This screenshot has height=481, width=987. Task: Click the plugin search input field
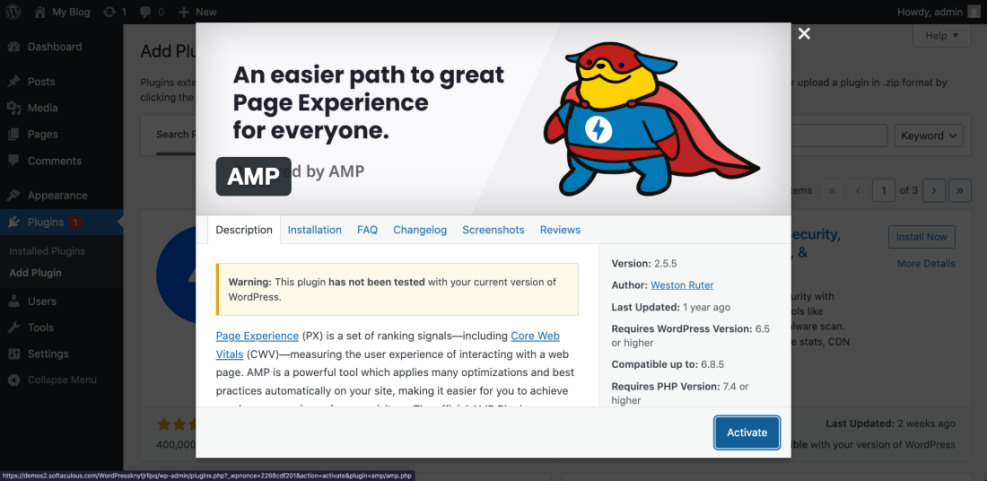(x=839, y=135)
